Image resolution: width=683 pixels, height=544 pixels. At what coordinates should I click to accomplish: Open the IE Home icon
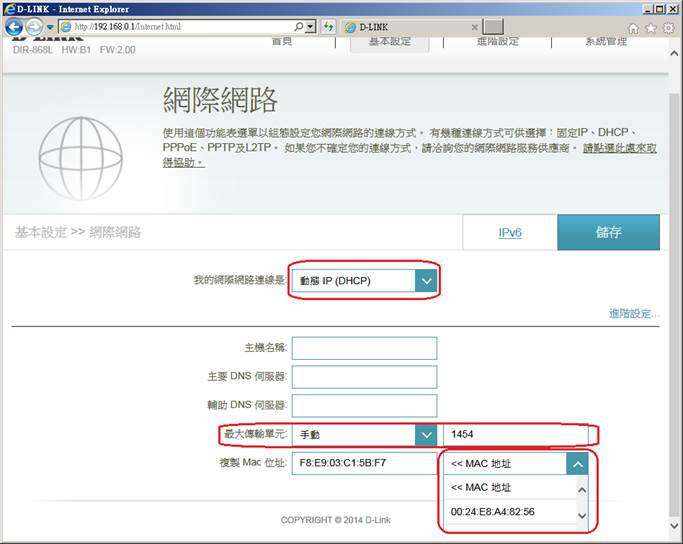point(633,27)
